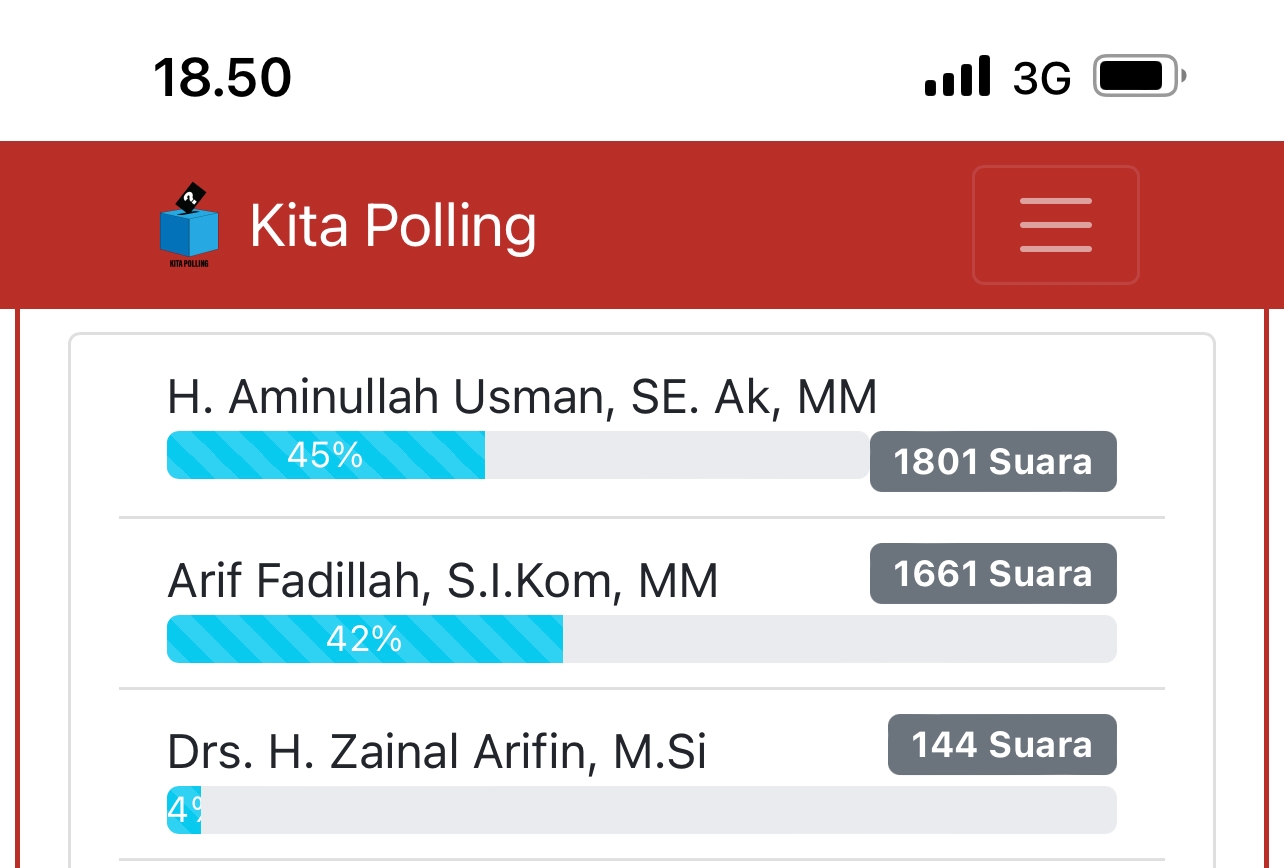
Task: Tap the battery indicator icon
Action: click(1138, 77)
